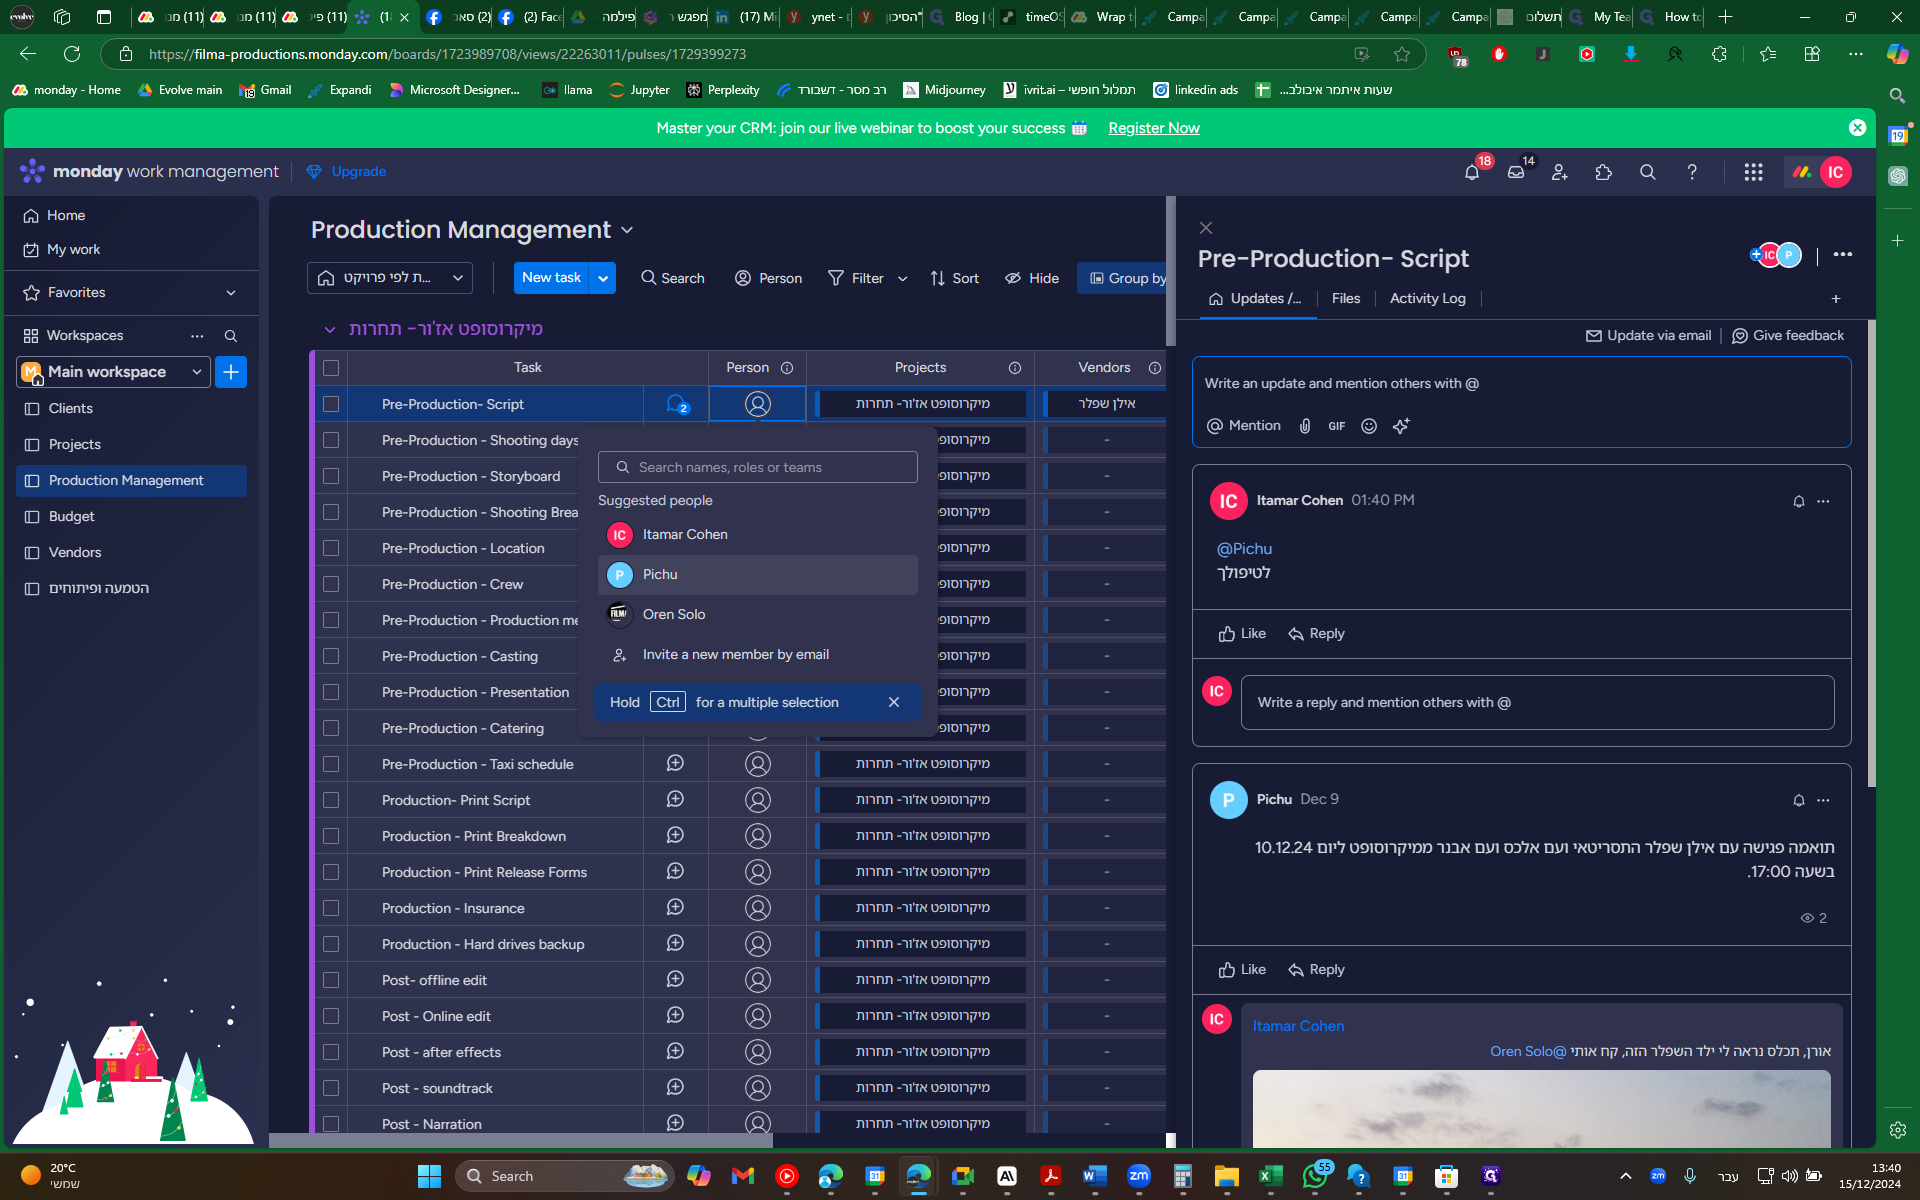
Task: Focus the Write a reply field
Action: pos(1538,702)
